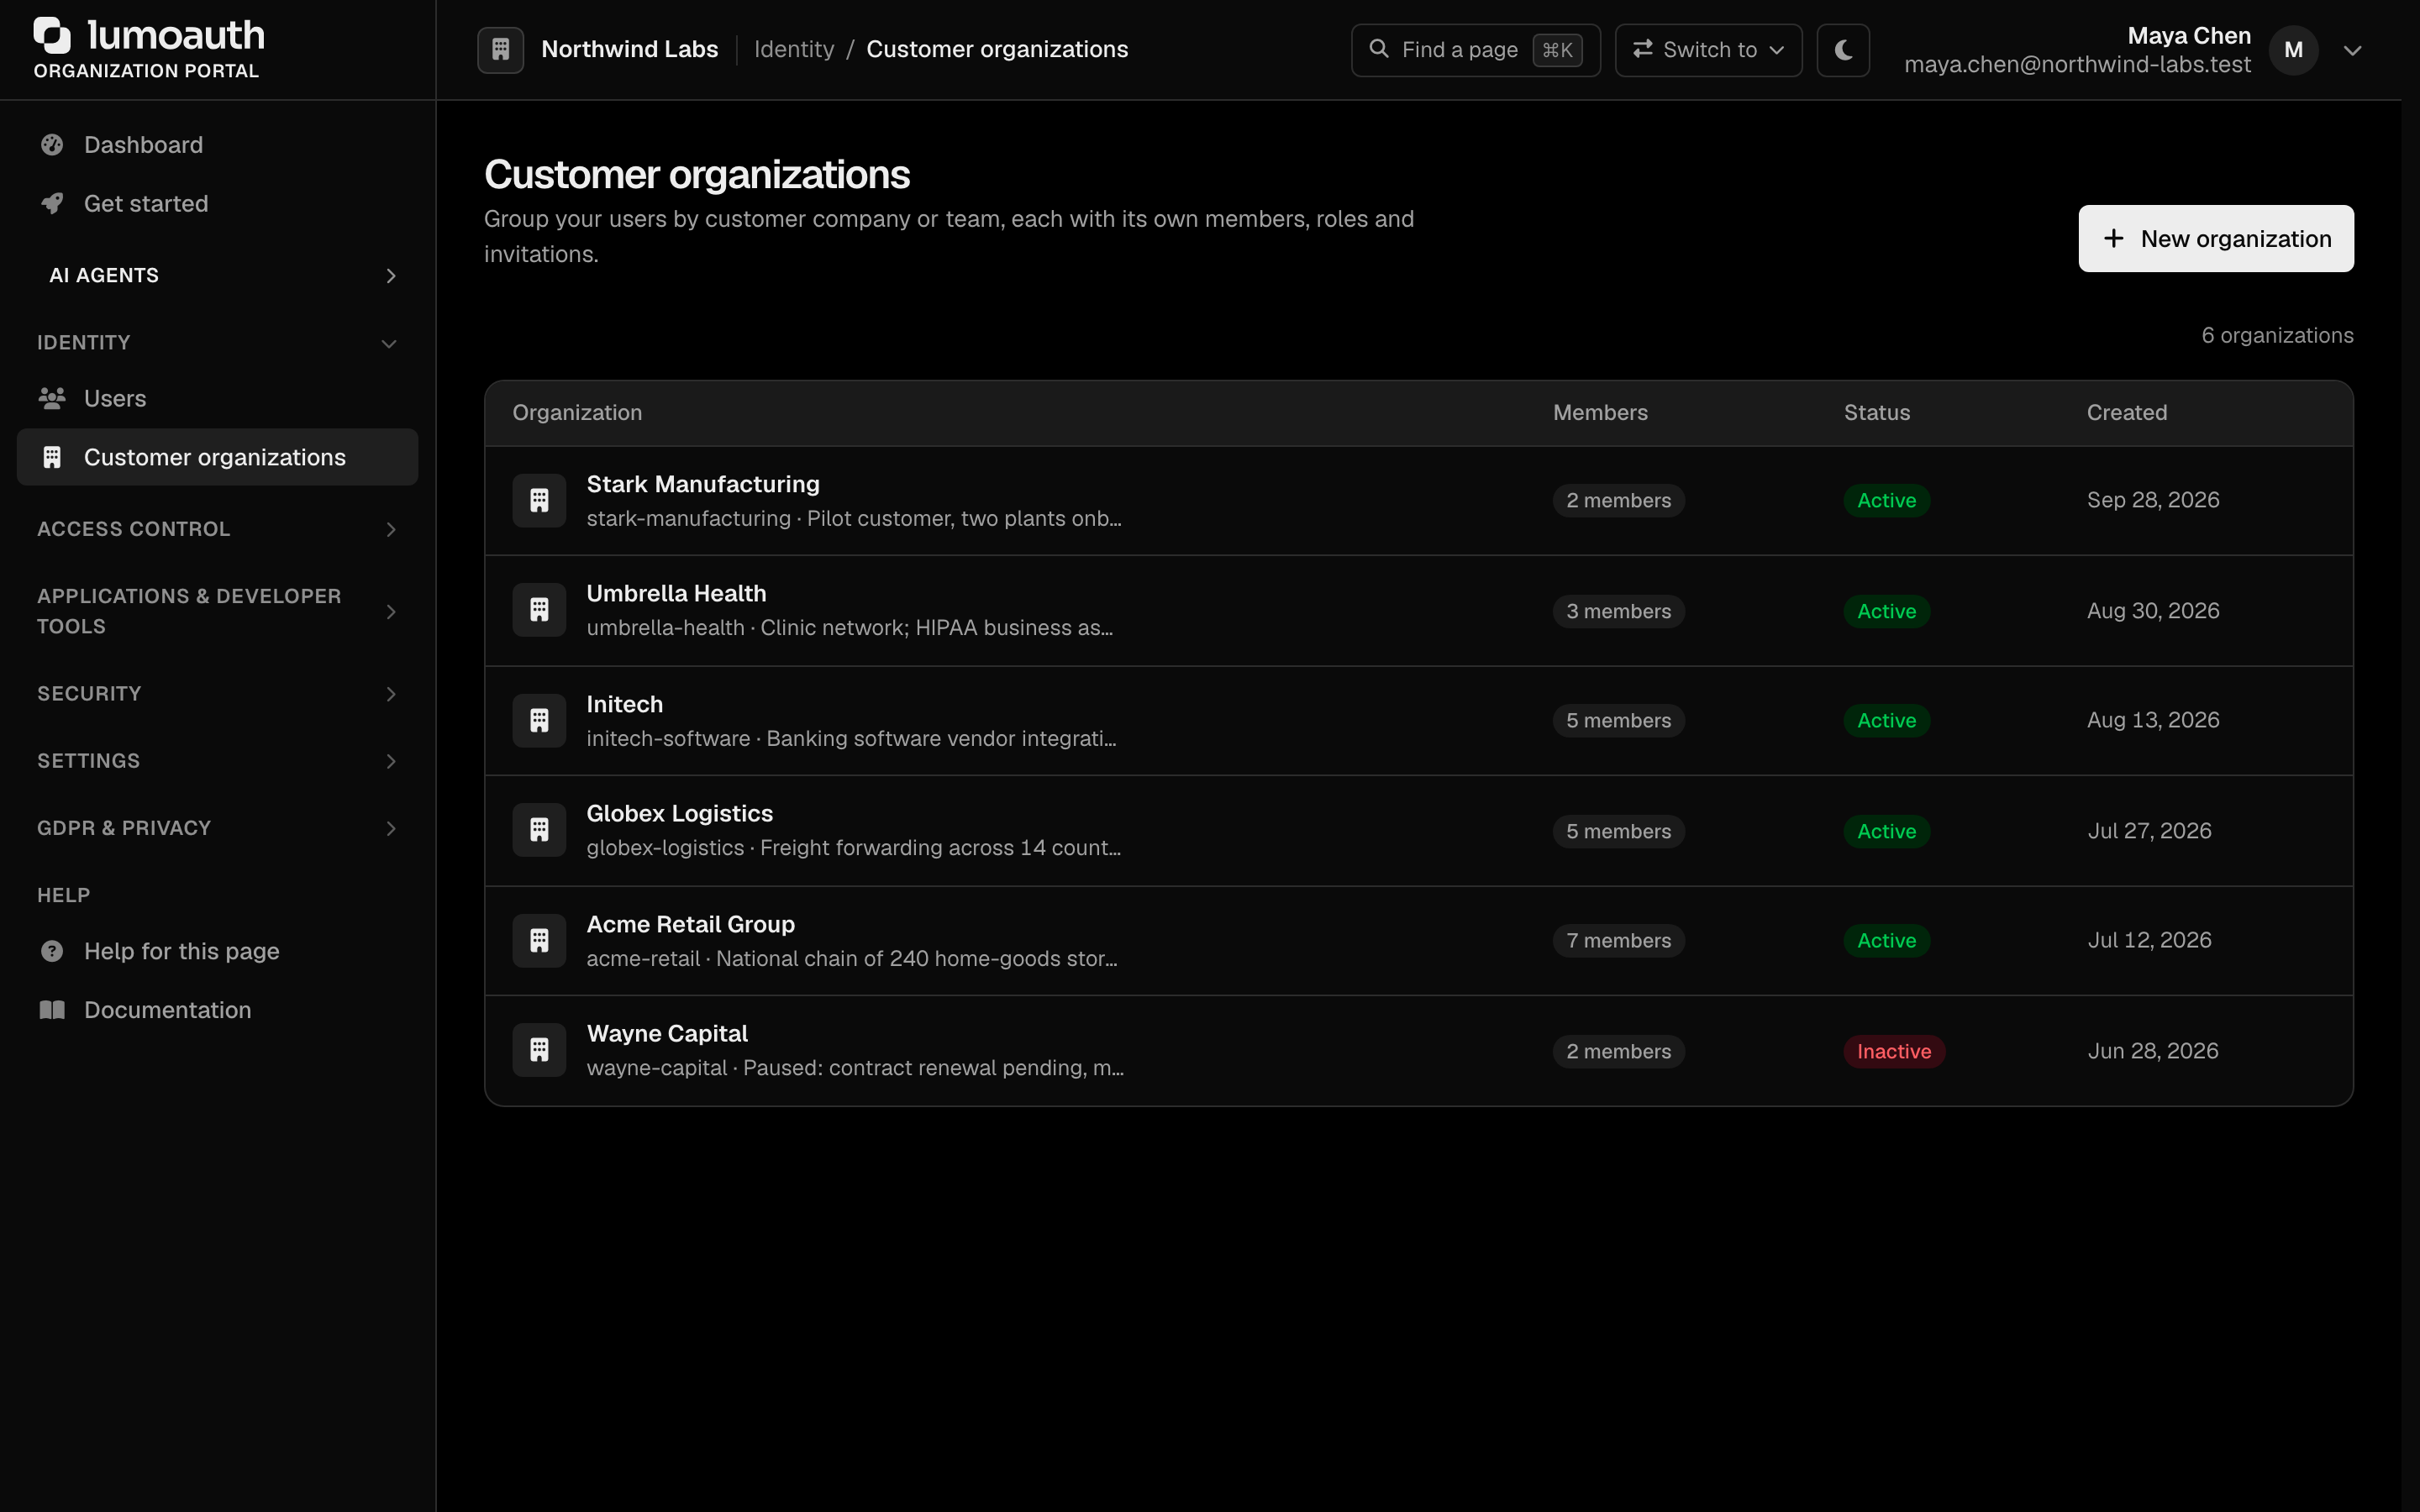Click the Identity breadcrumb link
Screen dimensions: 2420x1512
pos(794,50)
